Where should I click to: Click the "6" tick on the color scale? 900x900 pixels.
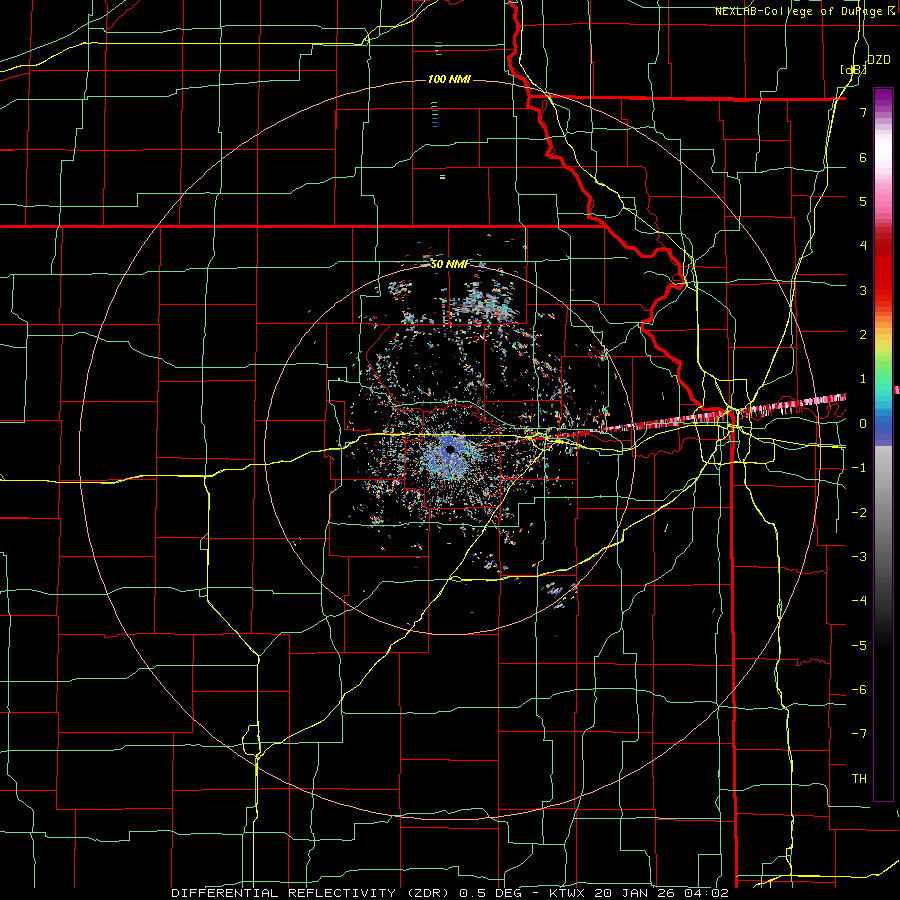click(x=863, y=157)
